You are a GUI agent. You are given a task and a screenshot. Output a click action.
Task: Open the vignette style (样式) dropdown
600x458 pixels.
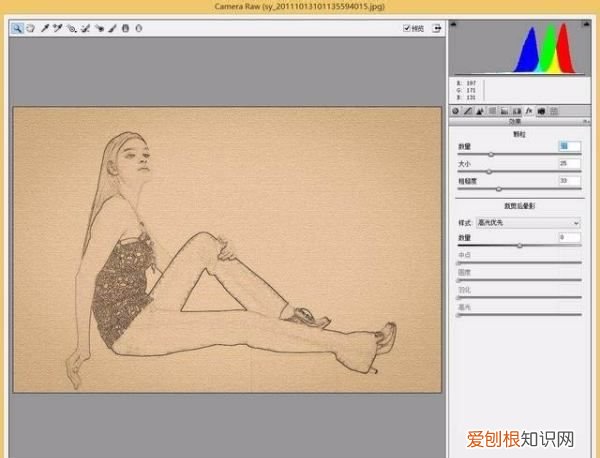point(528,222)
